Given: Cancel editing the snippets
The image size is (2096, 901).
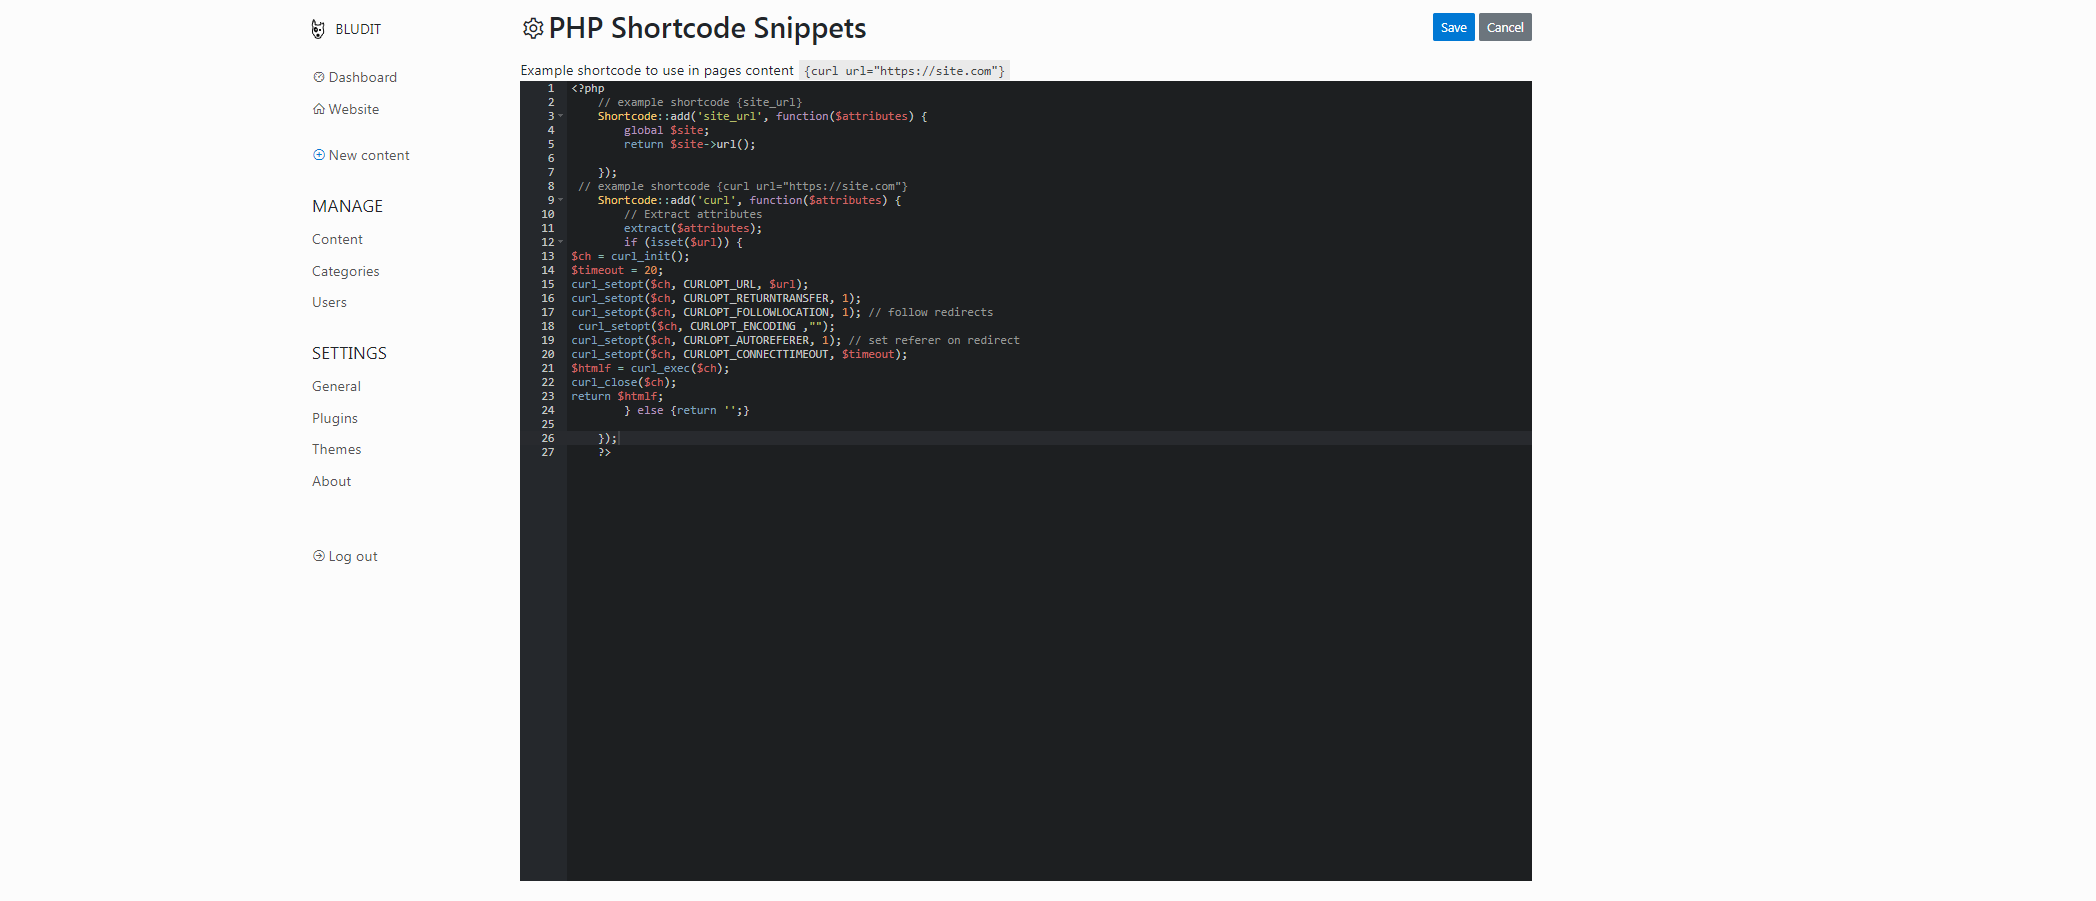Looking at the screenshot, I should point(1504,27).
